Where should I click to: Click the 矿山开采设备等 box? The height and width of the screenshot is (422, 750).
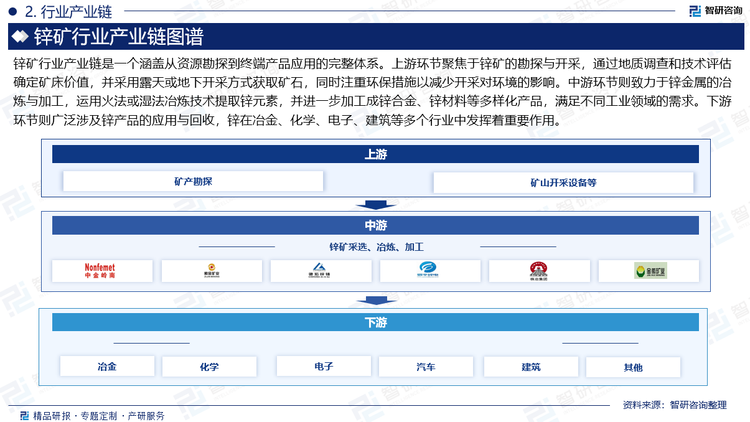pos(563,182)
